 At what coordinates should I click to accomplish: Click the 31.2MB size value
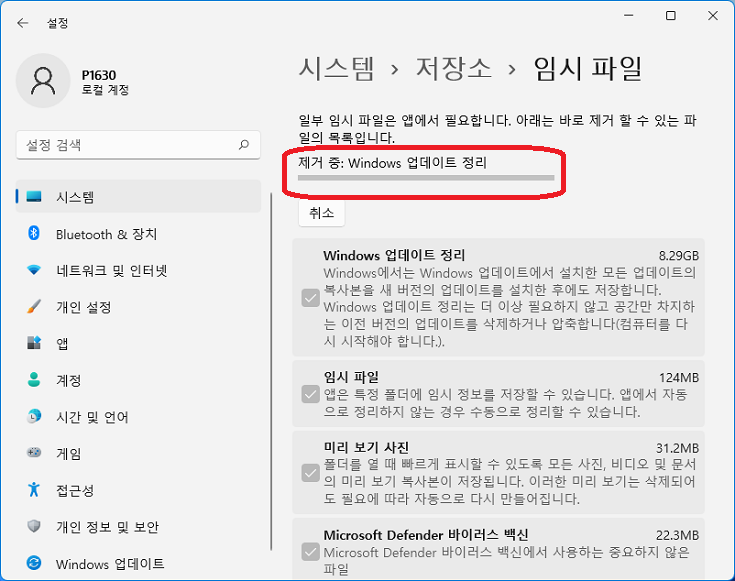(677, 448)
